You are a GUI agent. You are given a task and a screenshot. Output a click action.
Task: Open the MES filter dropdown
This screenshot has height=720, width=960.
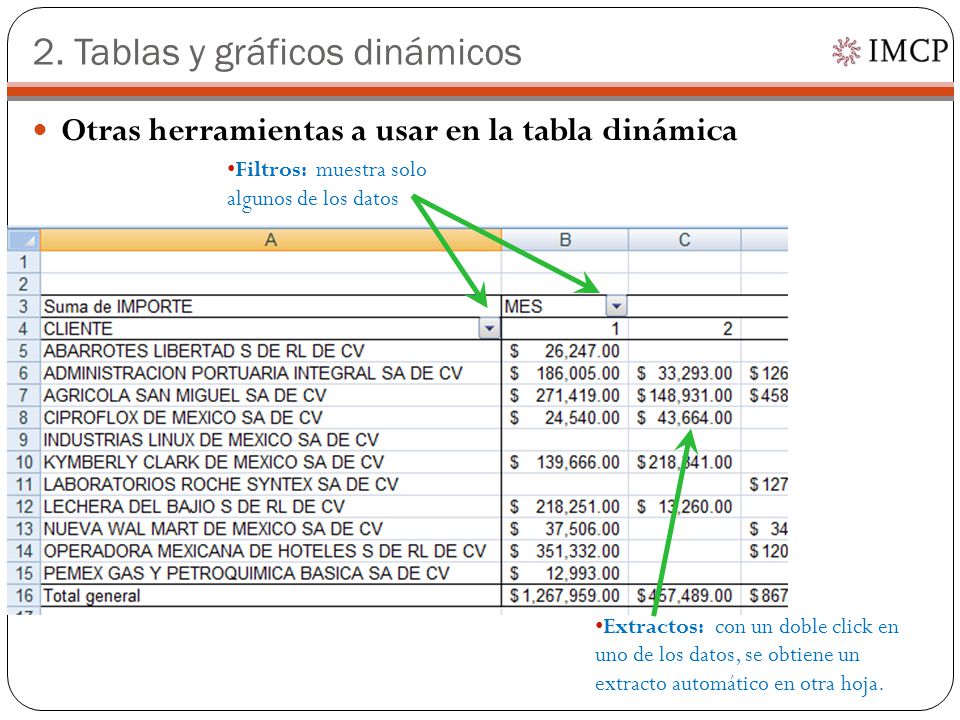click(x=617, y=306)
